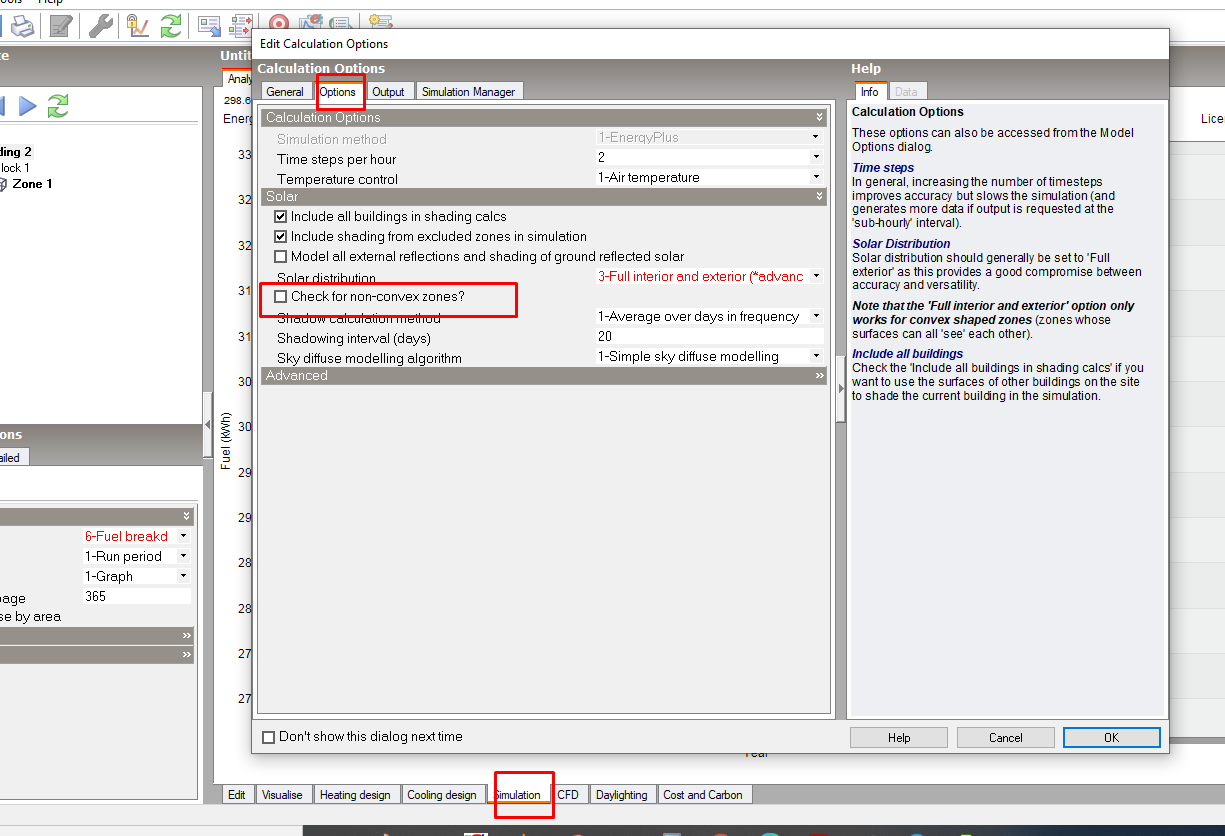Click the printer icon in the toolbar

click(x=22, y=26)
